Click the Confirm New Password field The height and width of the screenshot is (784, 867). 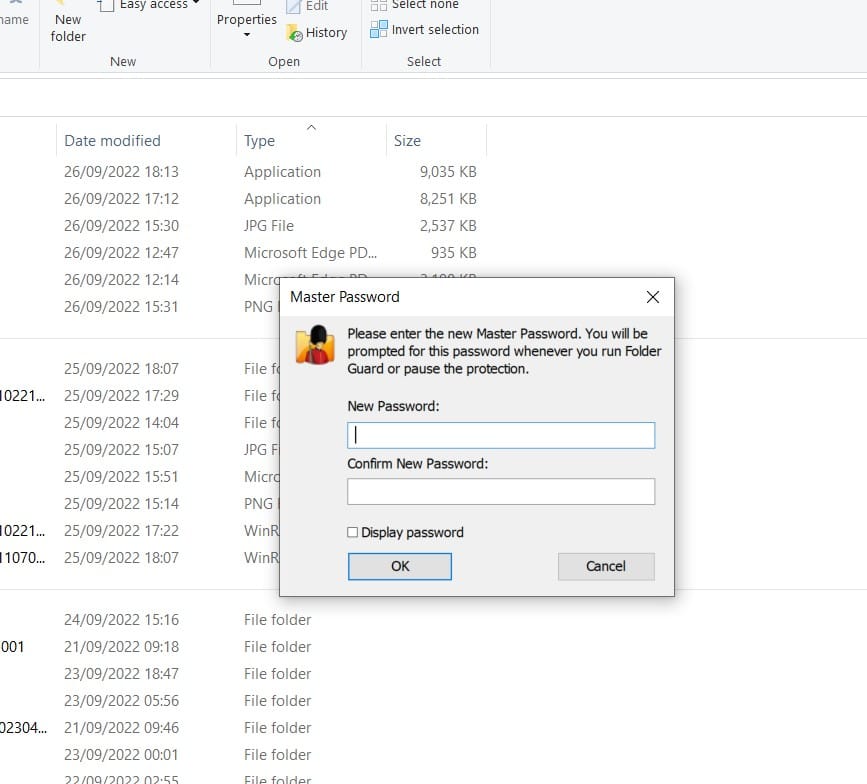tap(501, 492)
